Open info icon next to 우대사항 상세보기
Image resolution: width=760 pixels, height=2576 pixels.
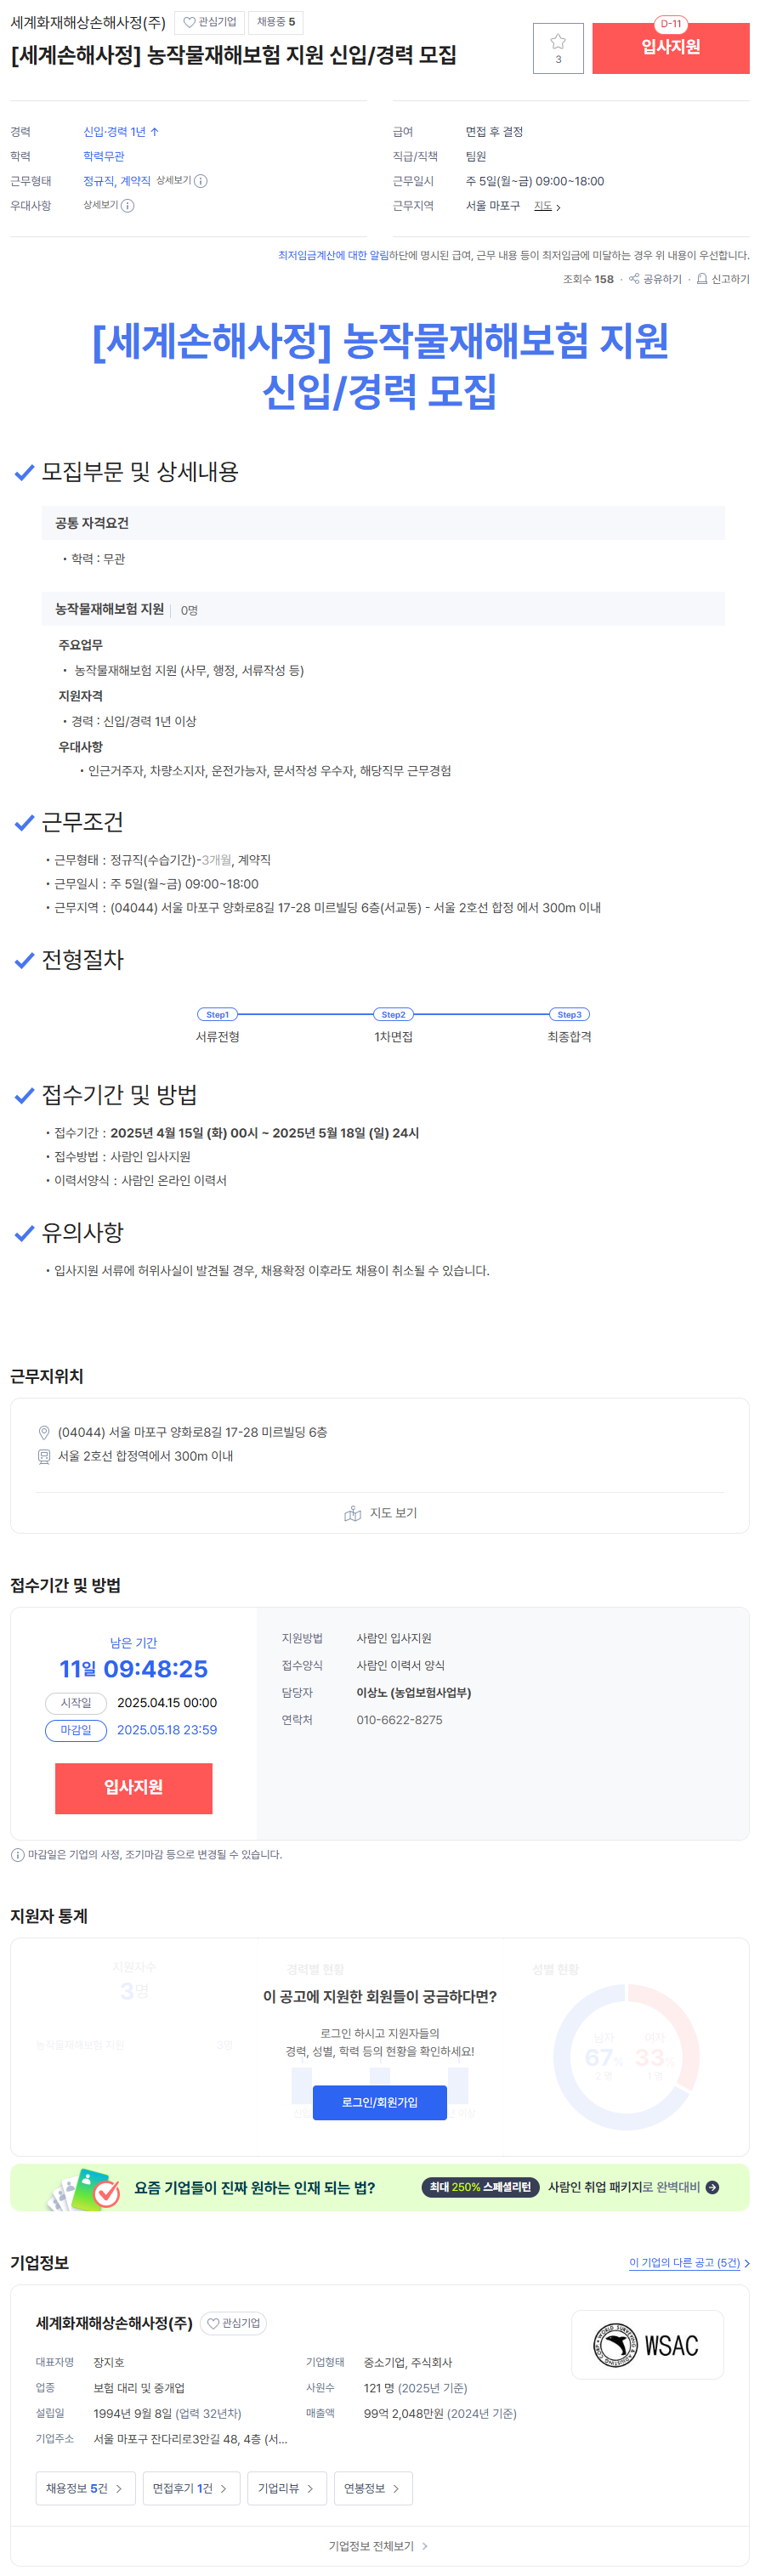(x=128, y=206)
